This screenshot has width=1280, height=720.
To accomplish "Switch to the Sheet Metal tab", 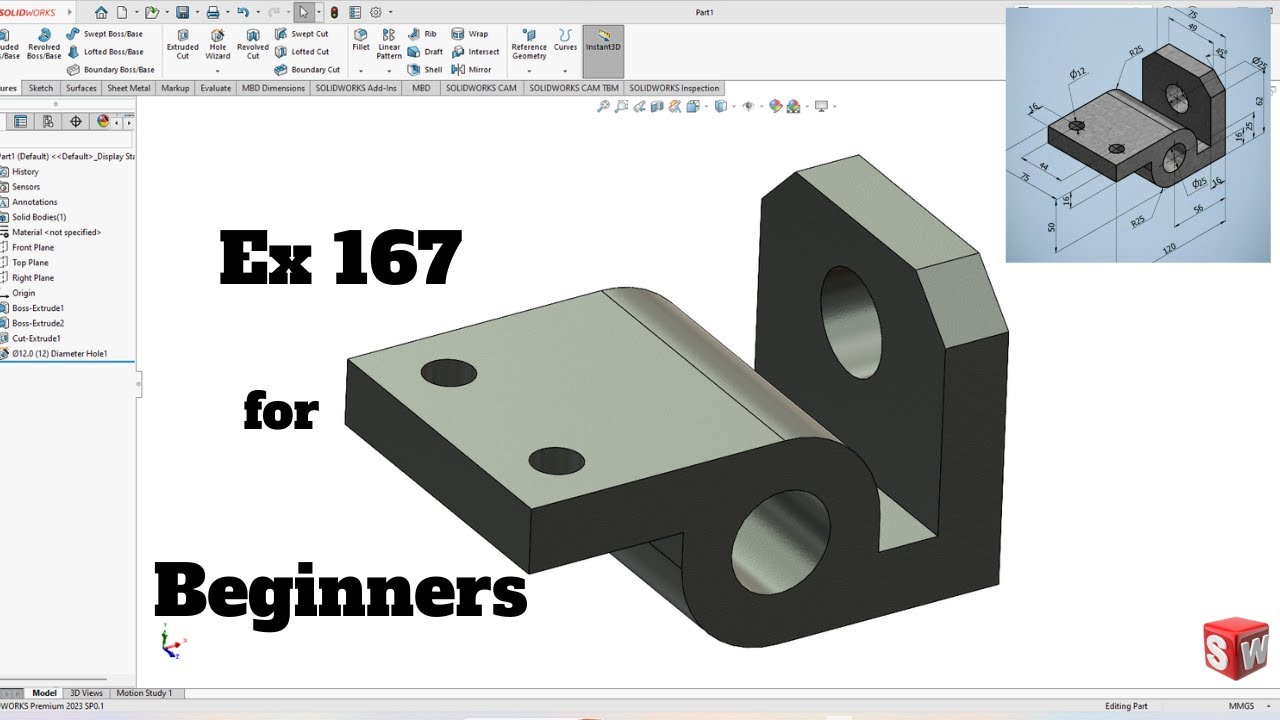I will pyautogui.click(x=129, y=88).
